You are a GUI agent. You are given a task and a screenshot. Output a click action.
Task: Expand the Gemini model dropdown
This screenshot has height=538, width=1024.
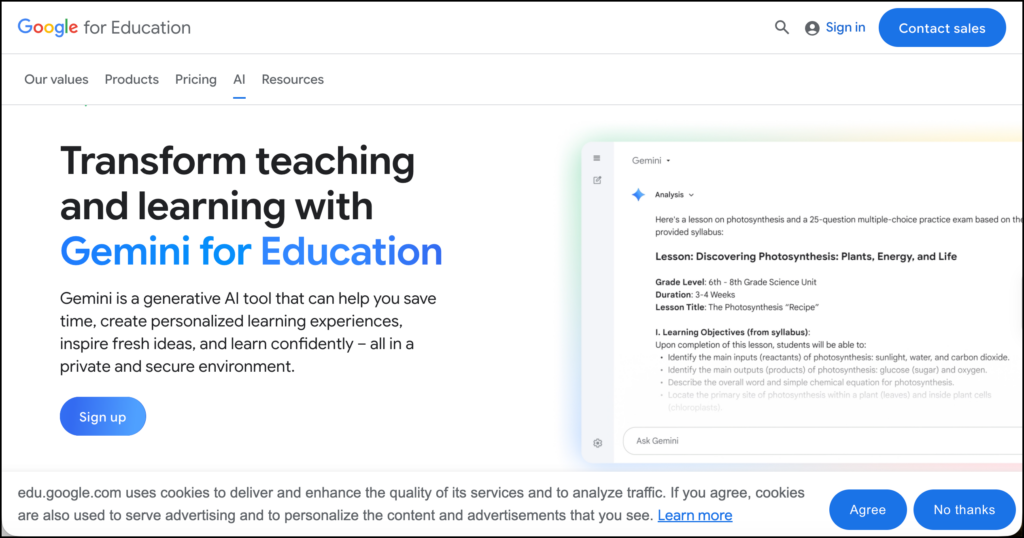pos(651,161)
